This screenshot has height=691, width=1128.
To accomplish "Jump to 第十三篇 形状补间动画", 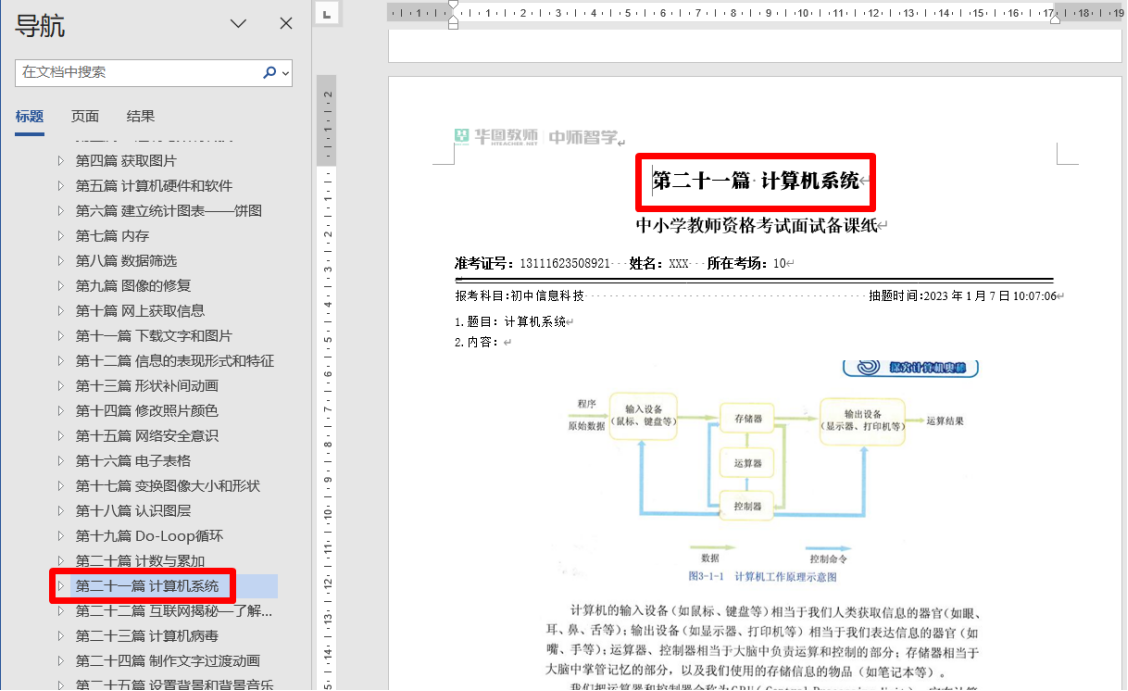I will point(147,386).
